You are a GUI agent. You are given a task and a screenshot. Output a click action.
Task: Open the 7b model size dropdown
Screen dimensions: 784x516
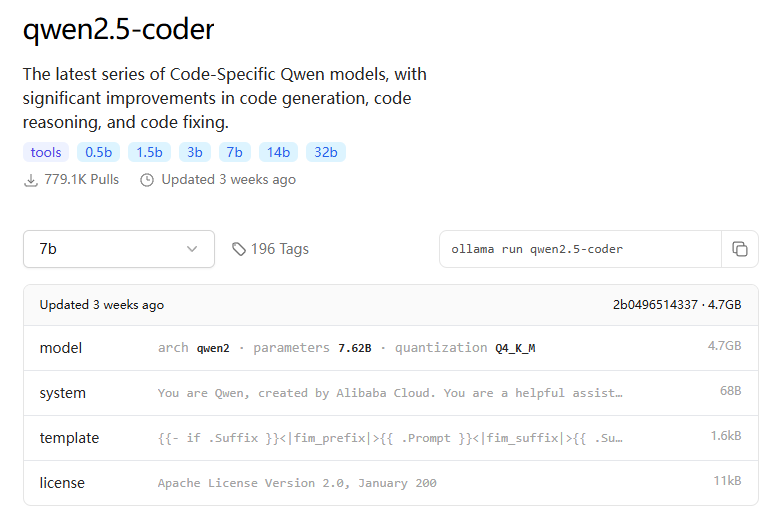coord(119,249)
